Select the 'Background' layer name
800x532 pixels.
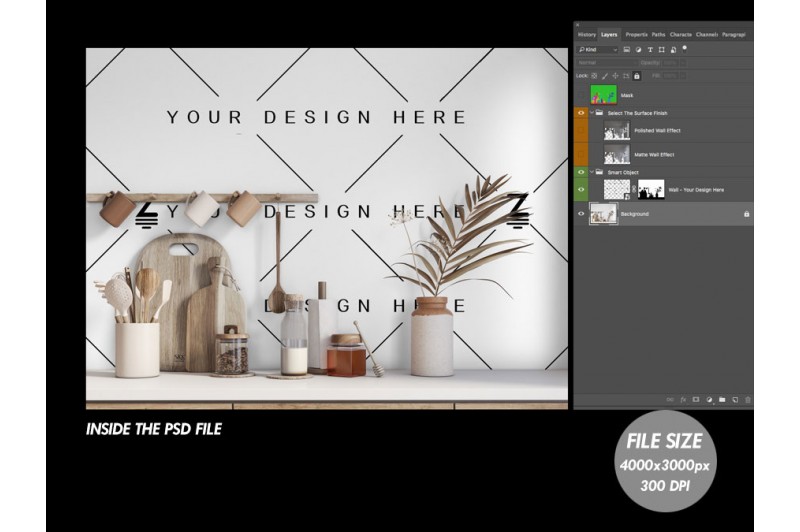pos(635,214)
